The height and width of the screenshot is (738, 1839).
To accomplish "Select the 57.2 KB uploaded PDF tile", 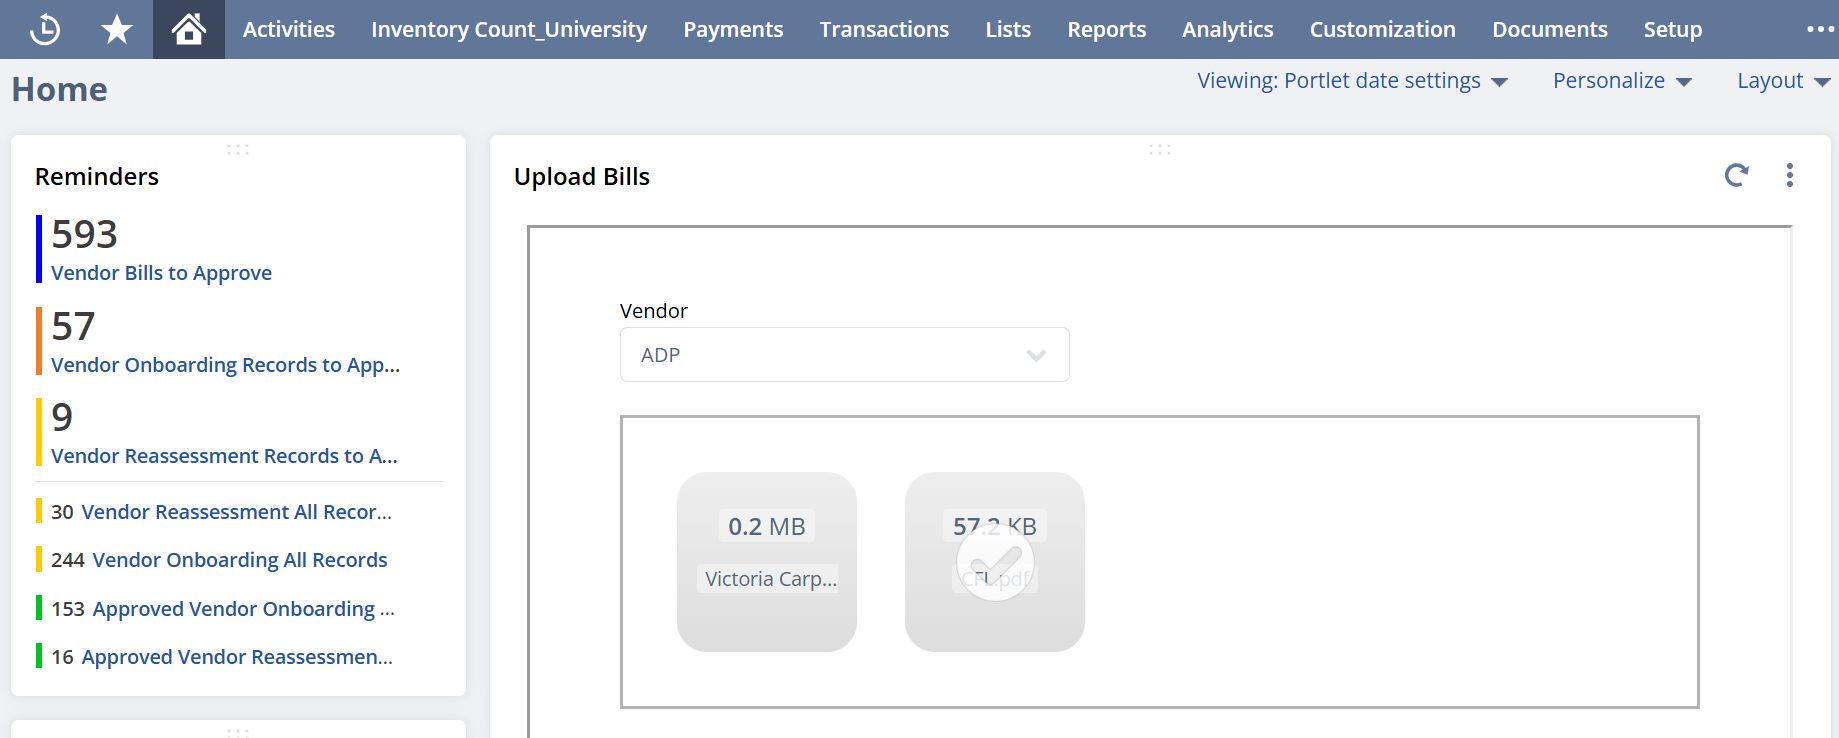I will [995, 562].
